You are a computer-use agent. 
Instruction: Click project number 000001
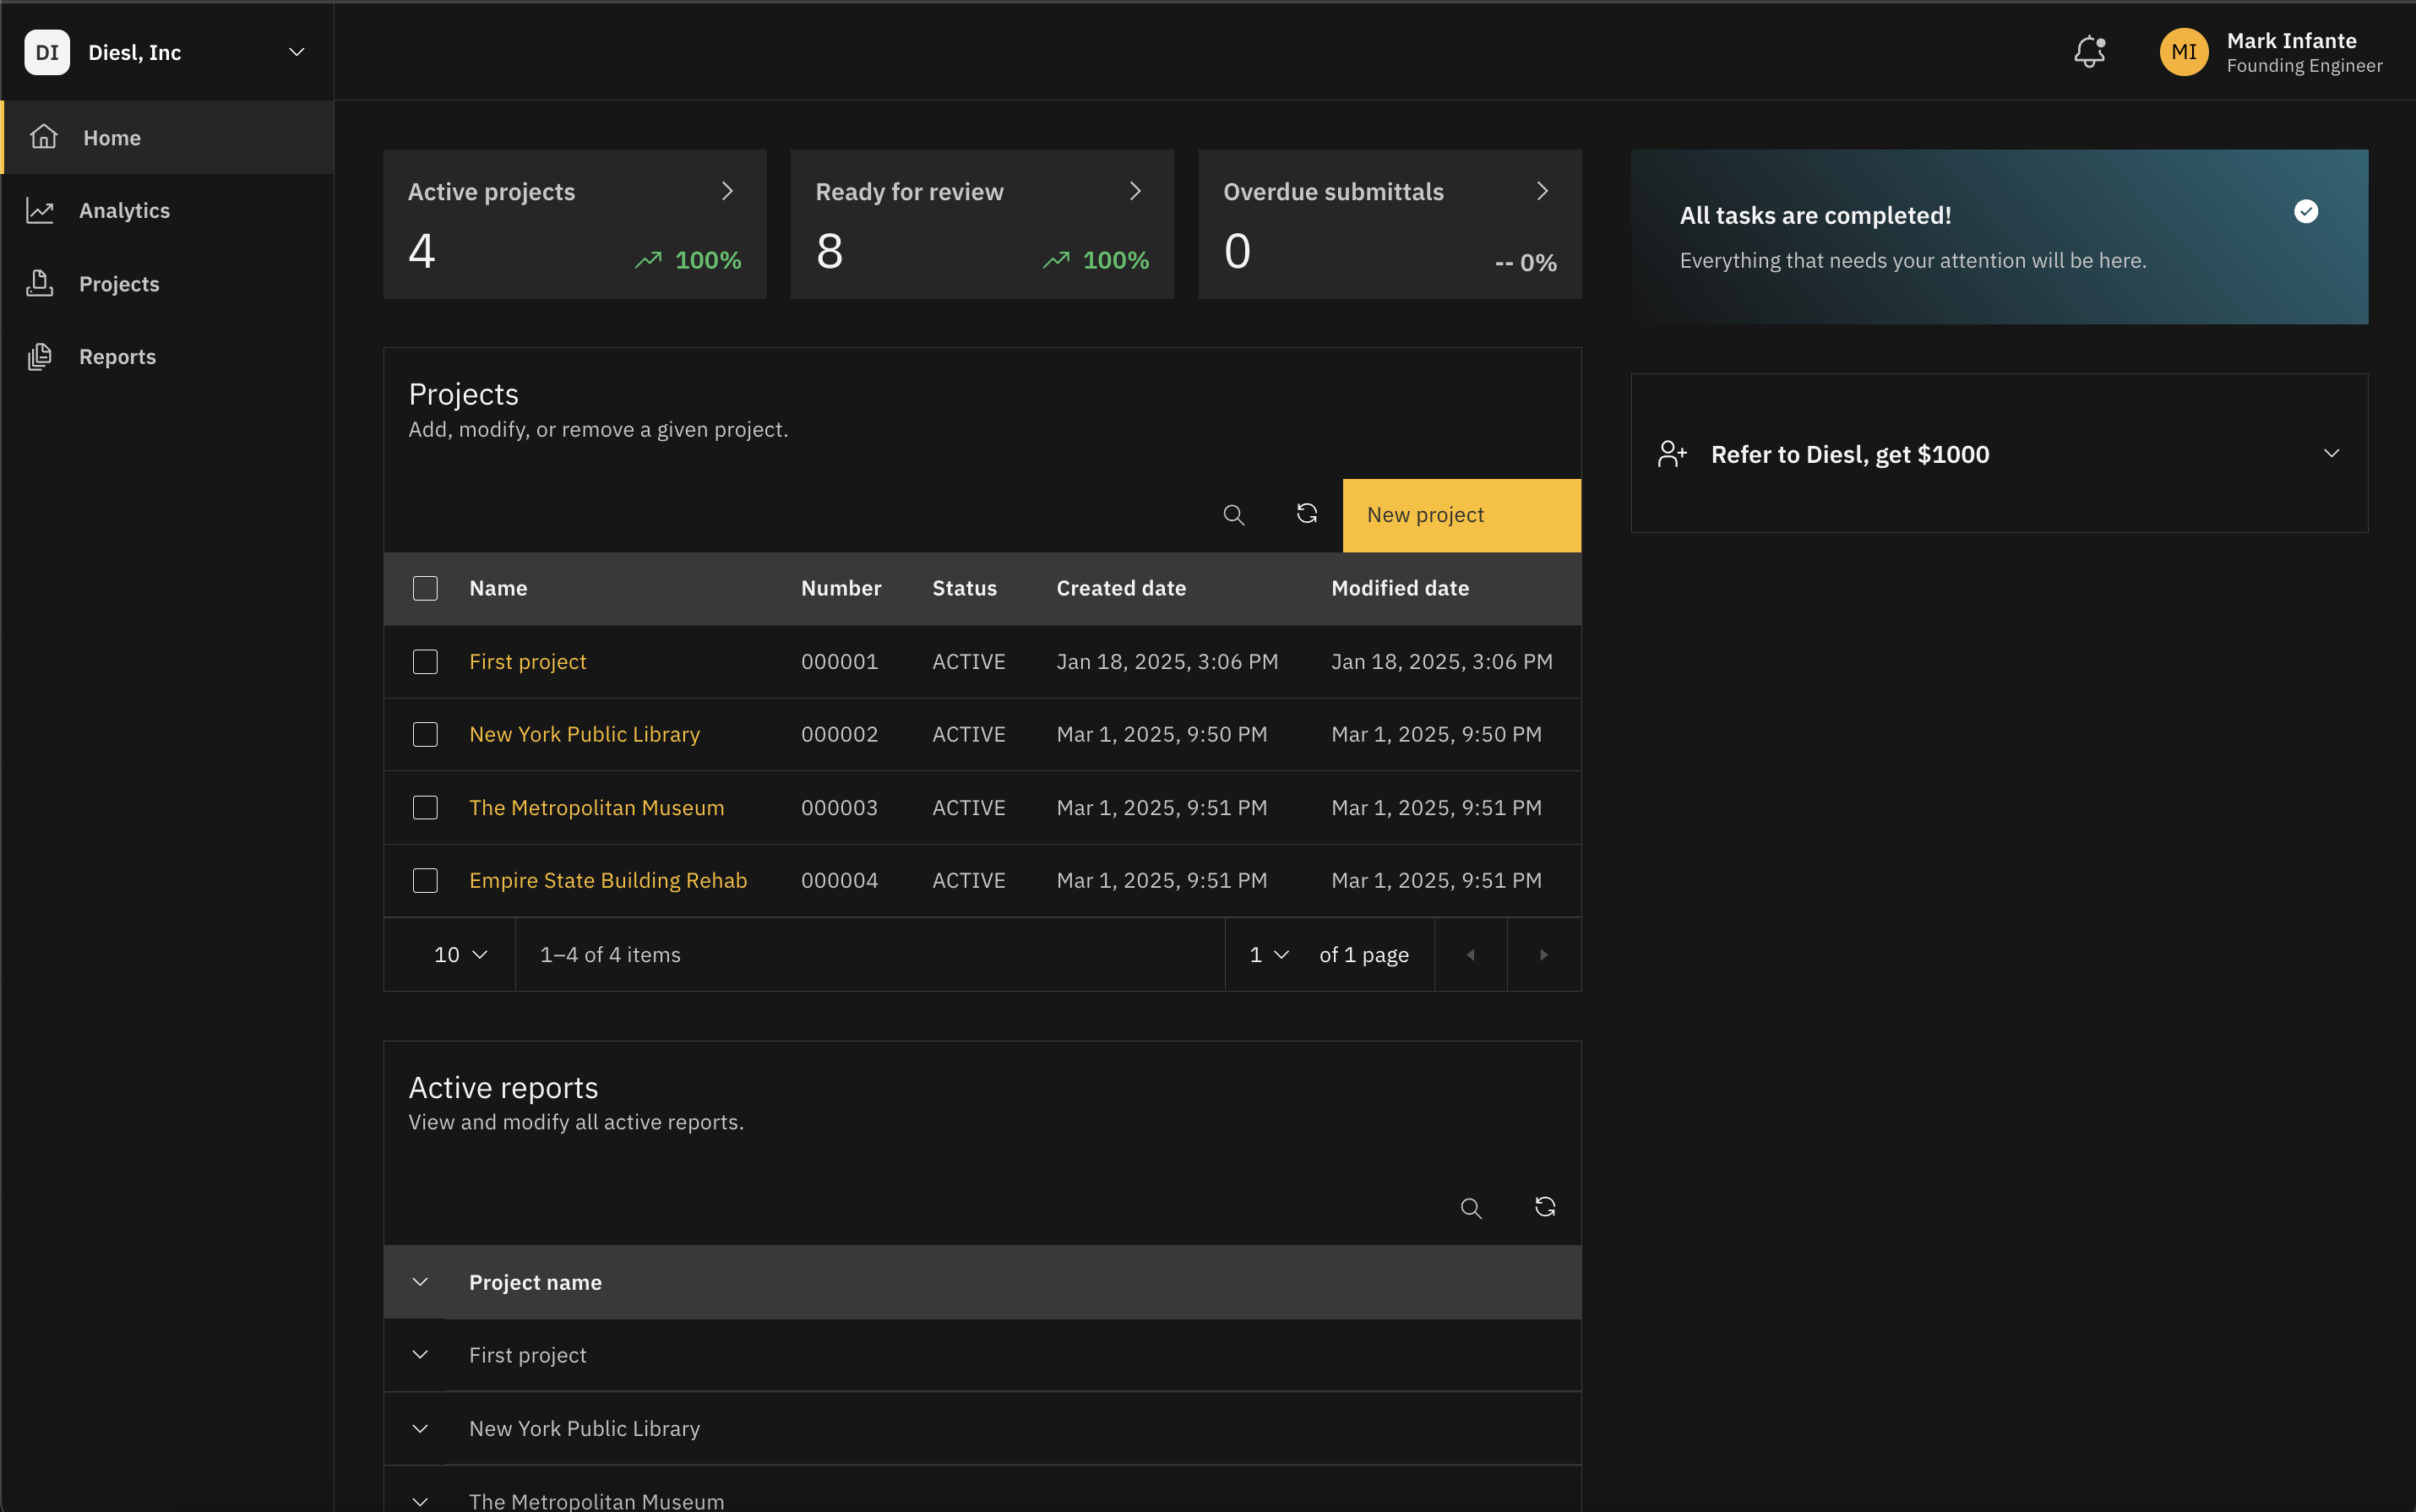tap(839, 662)
